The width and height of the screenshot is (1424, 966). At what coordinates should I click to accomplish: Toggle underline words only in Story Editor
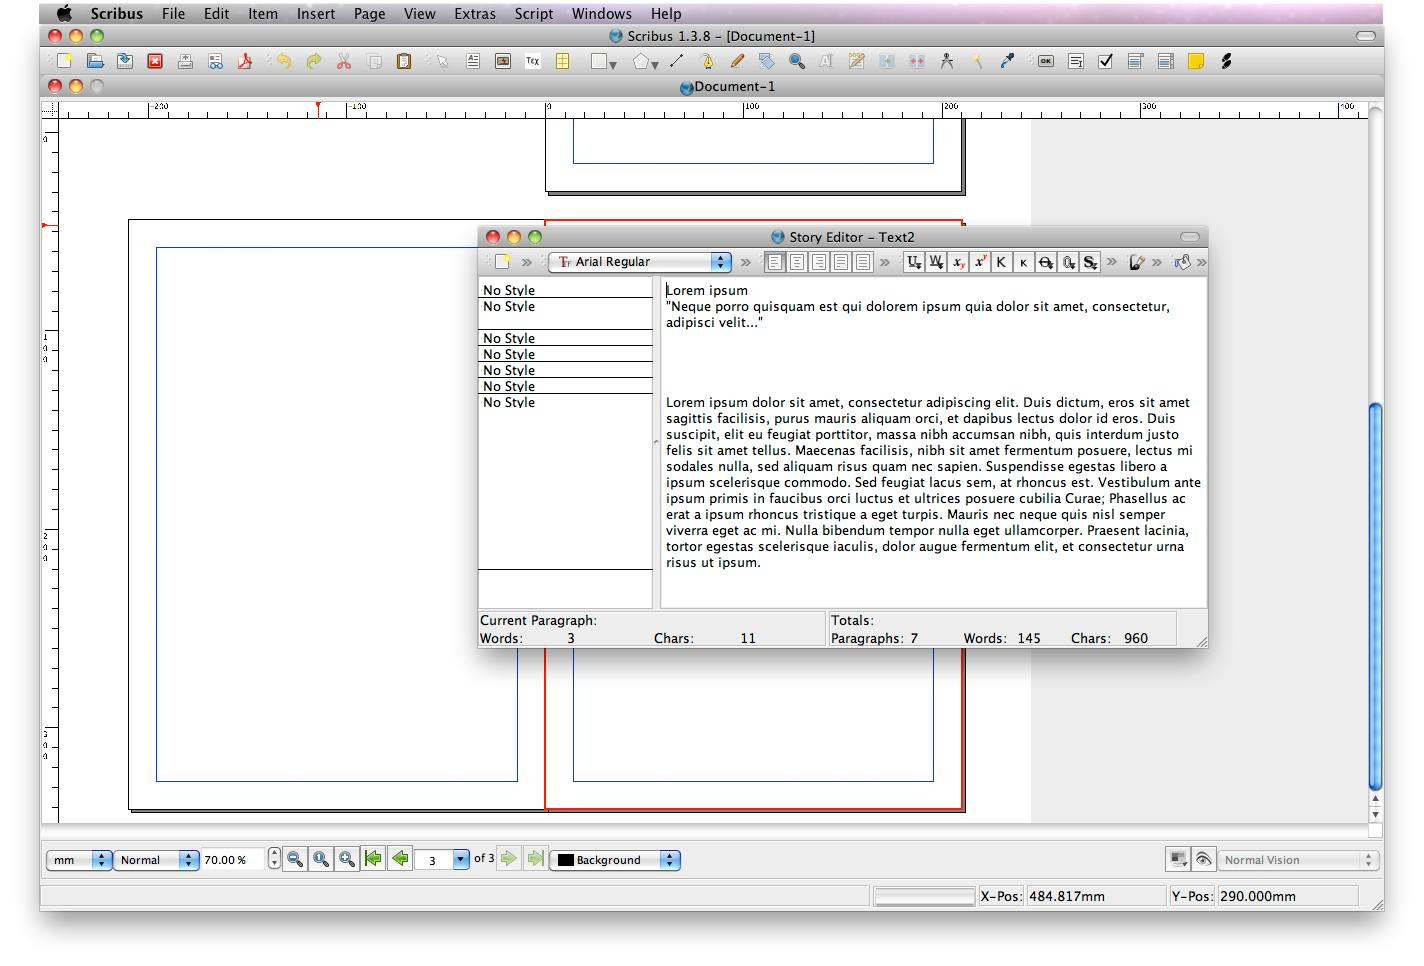pyautogui.click(x=936, y=262)
